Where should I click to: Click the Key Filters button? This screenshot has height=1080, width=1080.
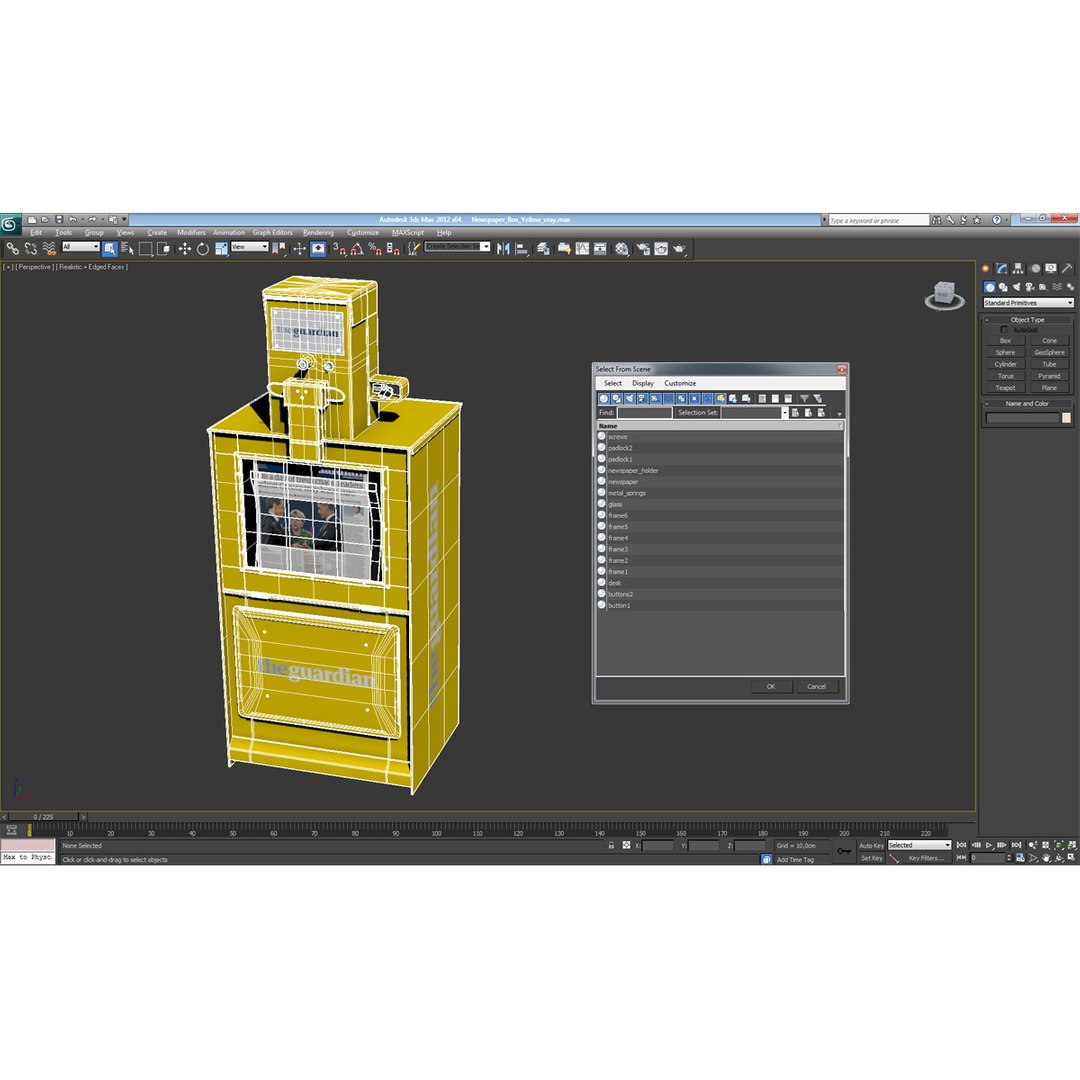[926, 858]
